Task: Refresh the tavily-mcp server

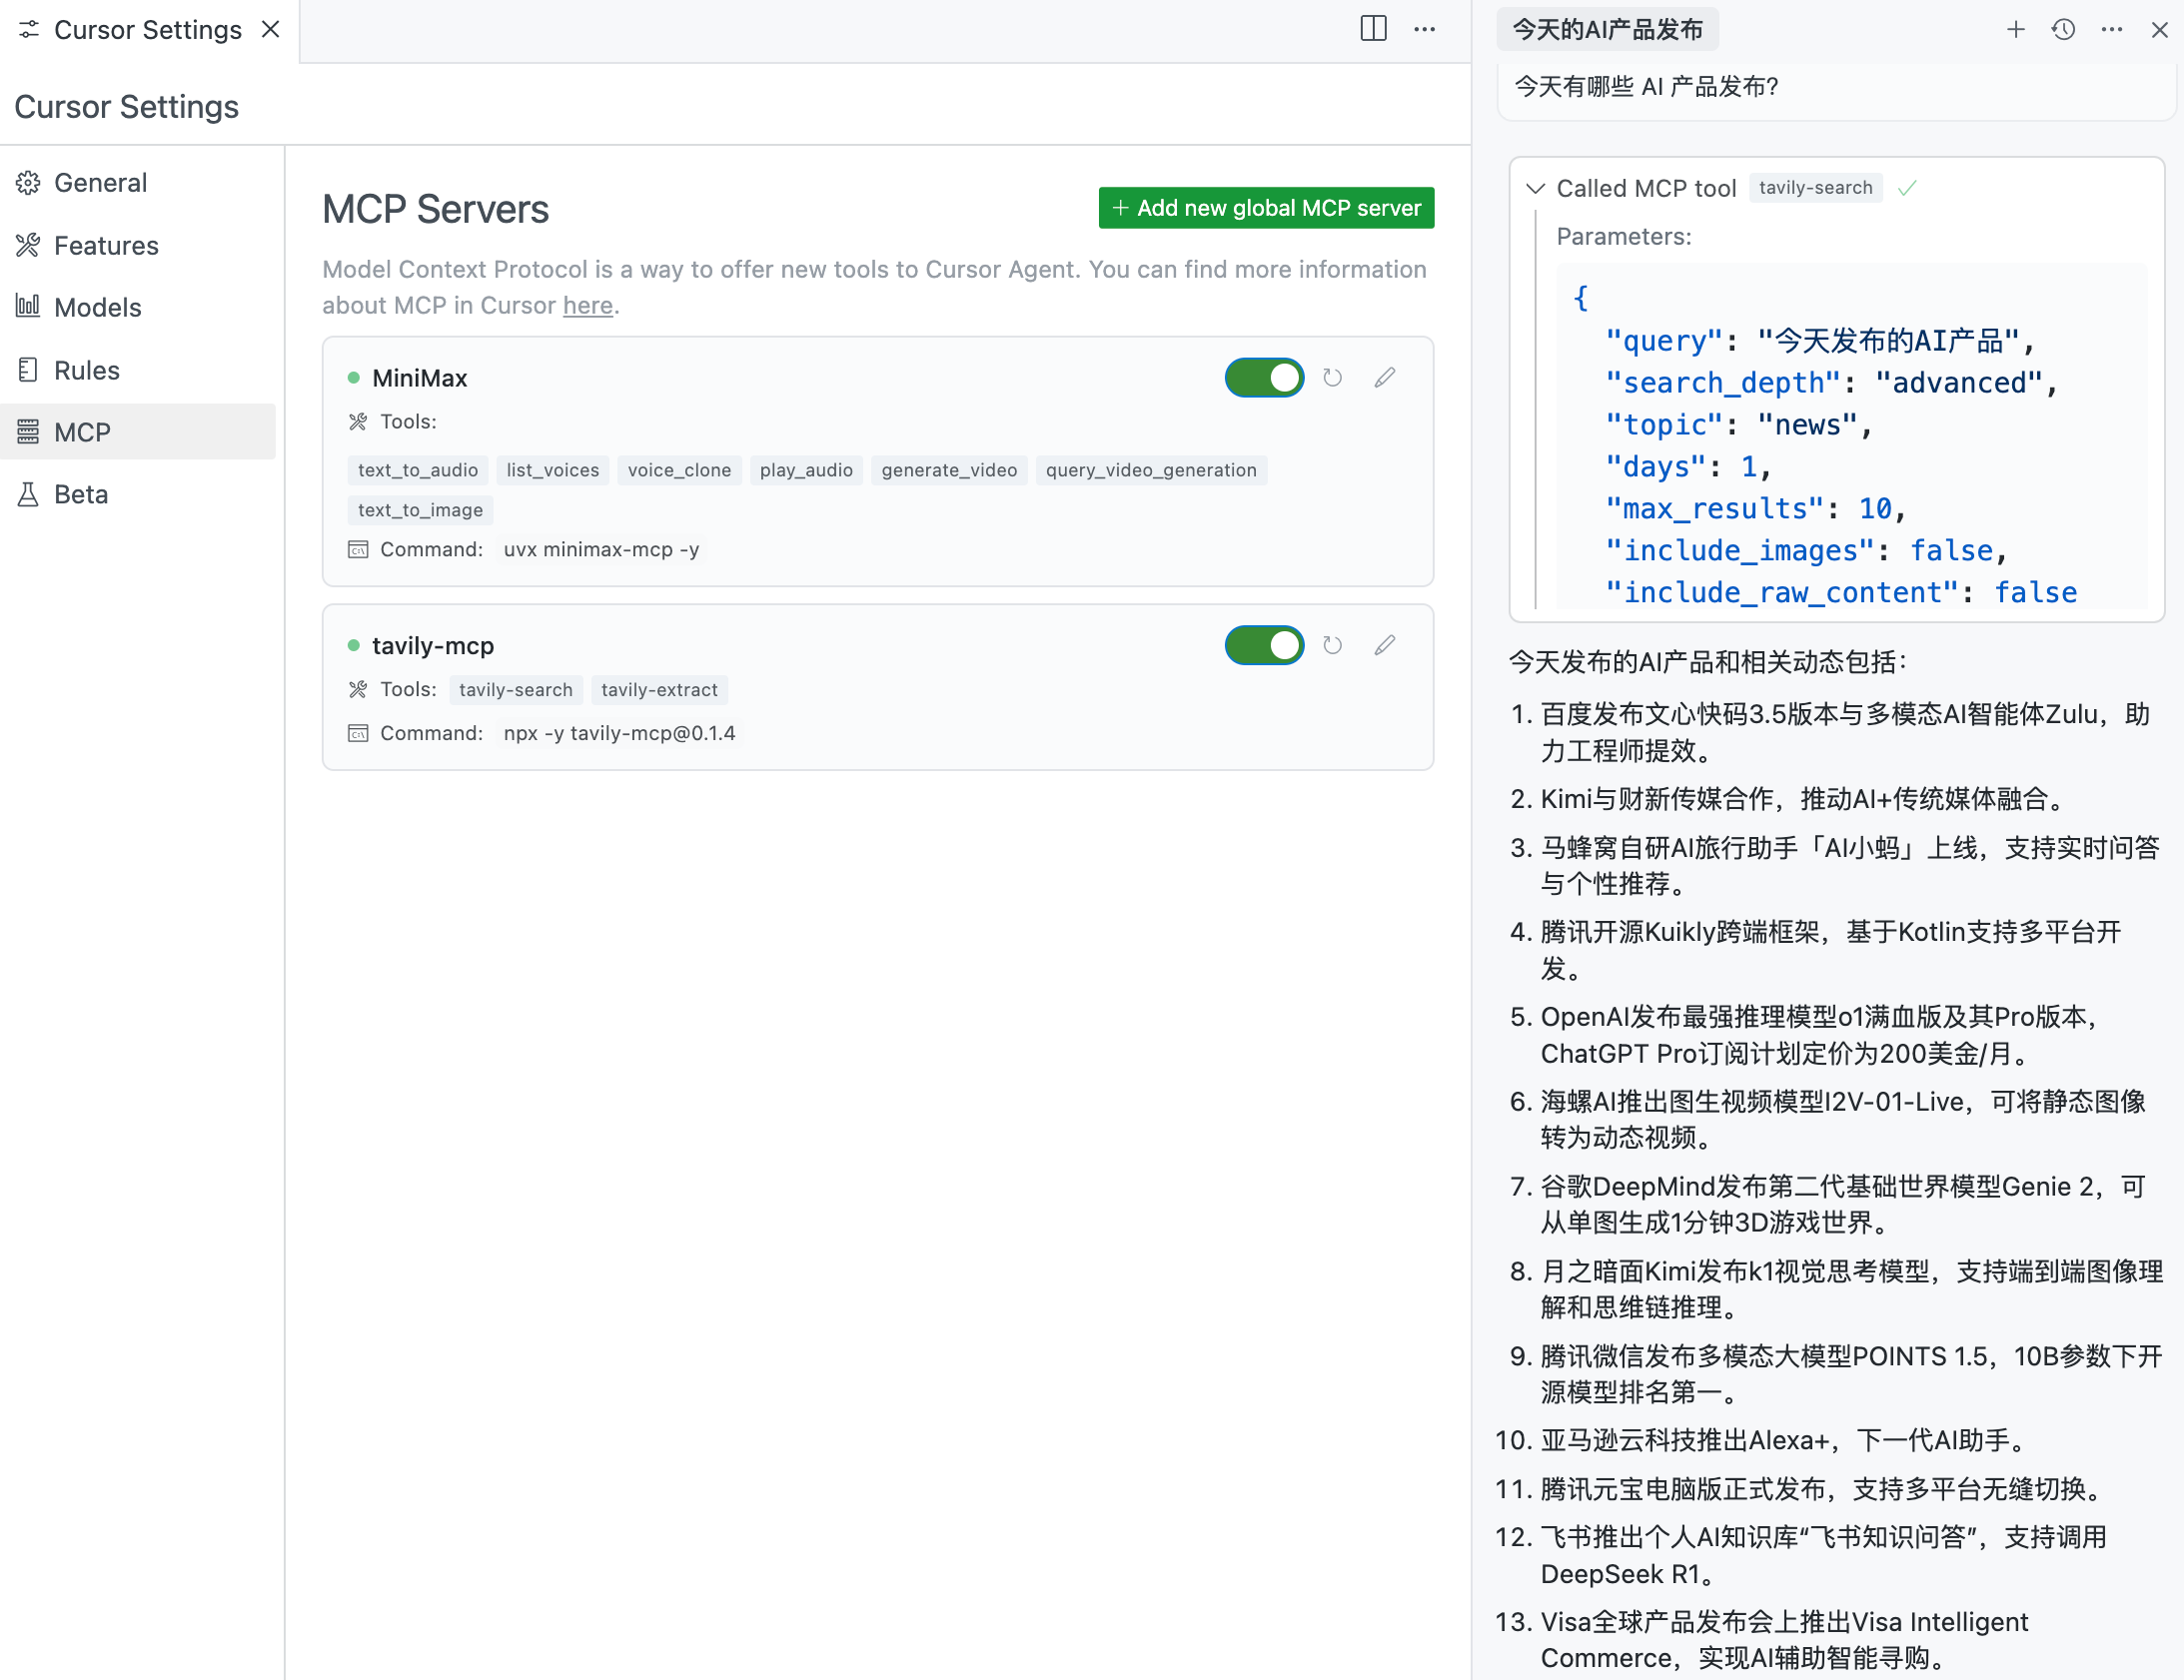Action: 1332,646
